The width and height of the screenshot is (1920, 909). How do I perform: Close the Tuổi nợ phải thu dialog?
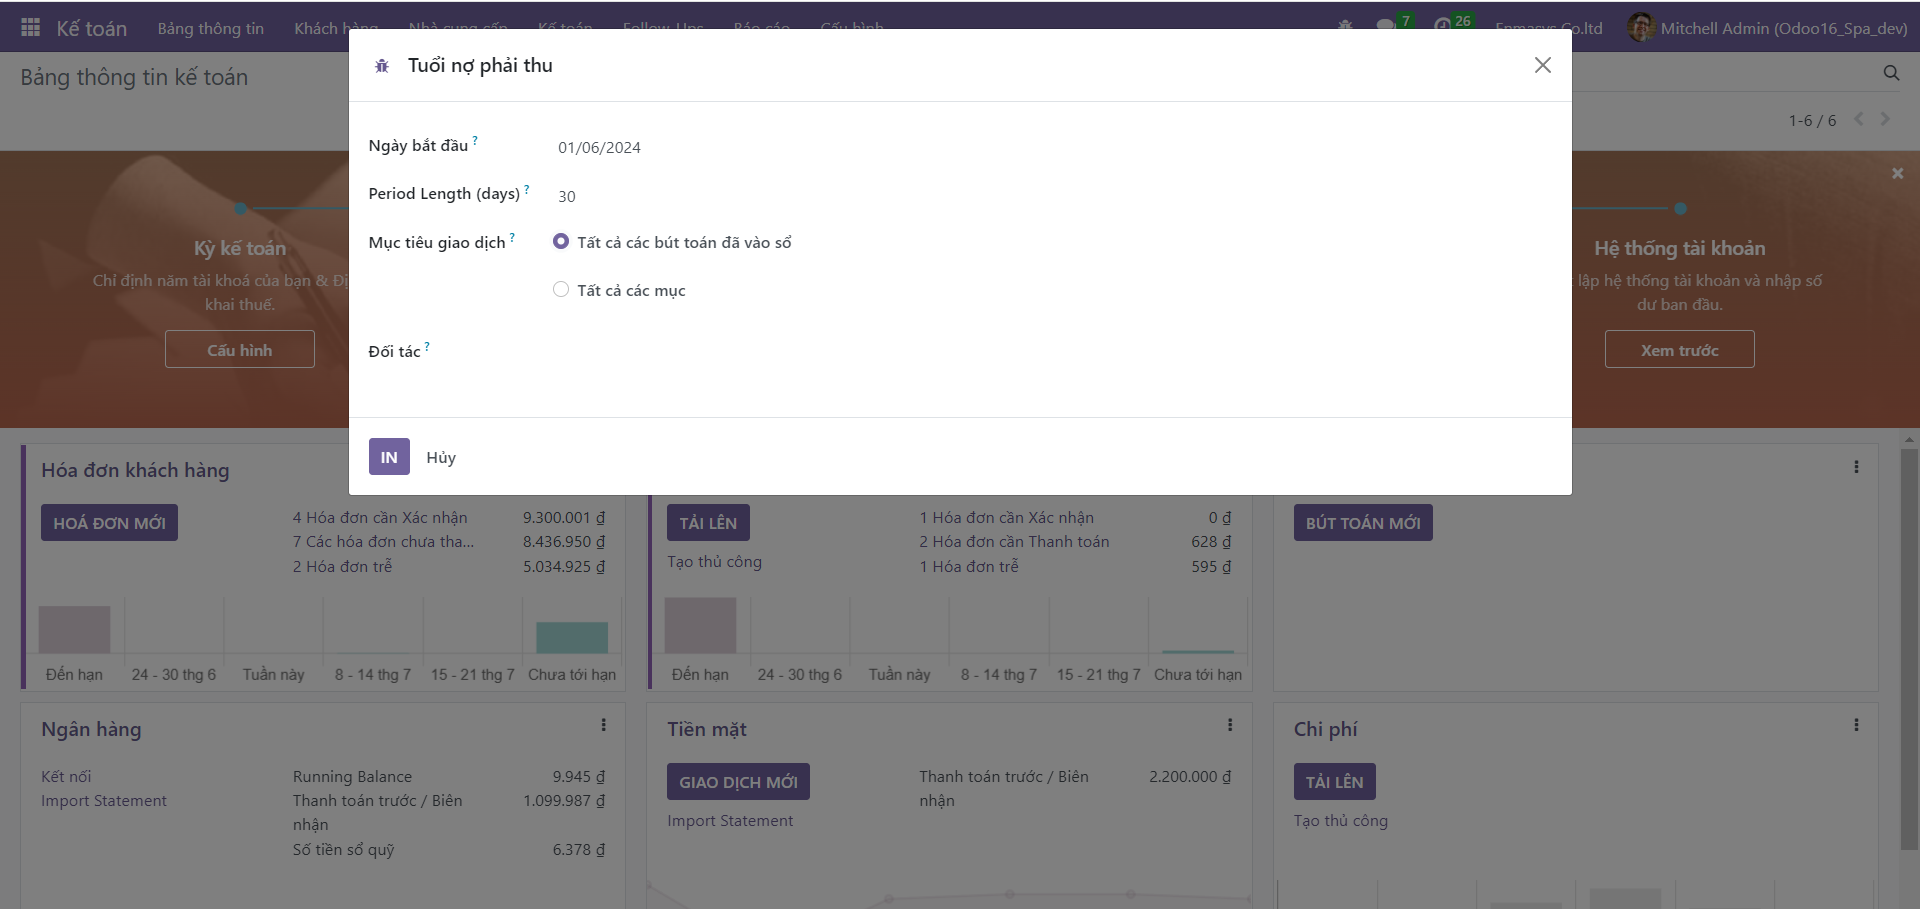1542,65
